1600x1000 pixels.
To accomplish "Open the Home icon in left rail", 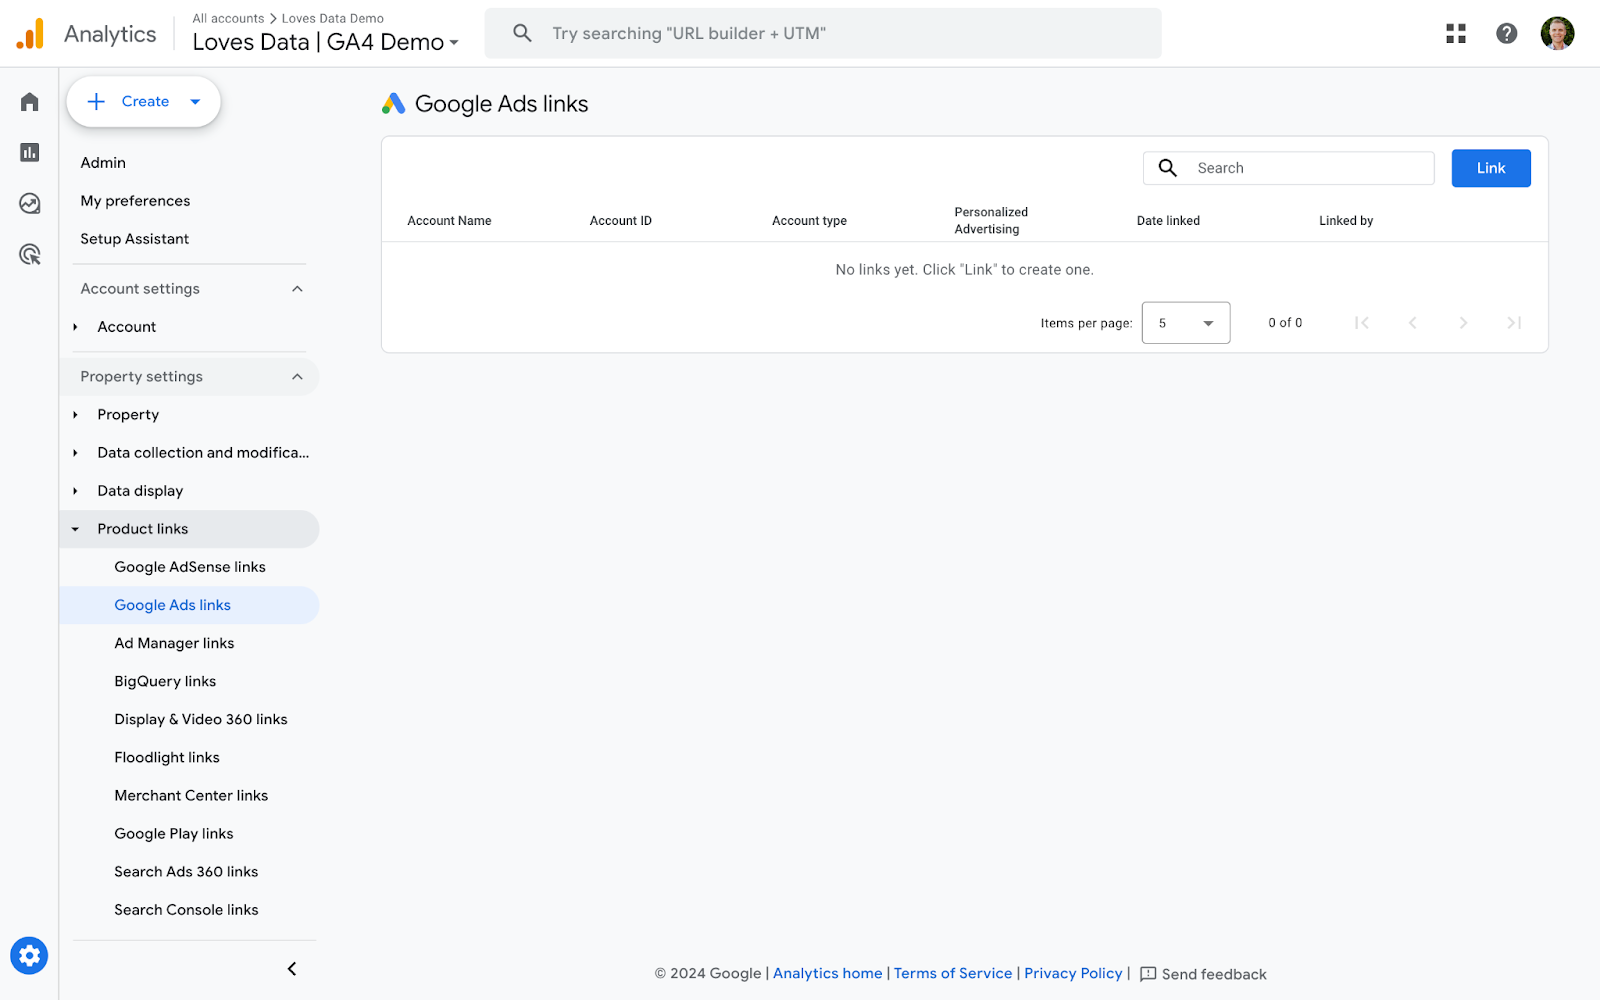I will click(29, 101).
